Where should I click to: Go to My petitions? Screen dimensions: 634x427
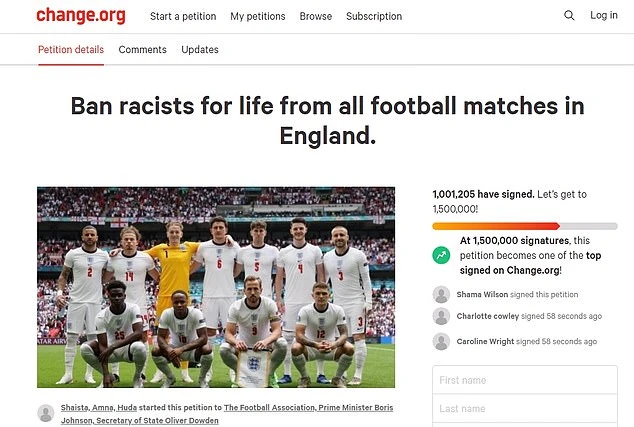(x=257, y=17)
